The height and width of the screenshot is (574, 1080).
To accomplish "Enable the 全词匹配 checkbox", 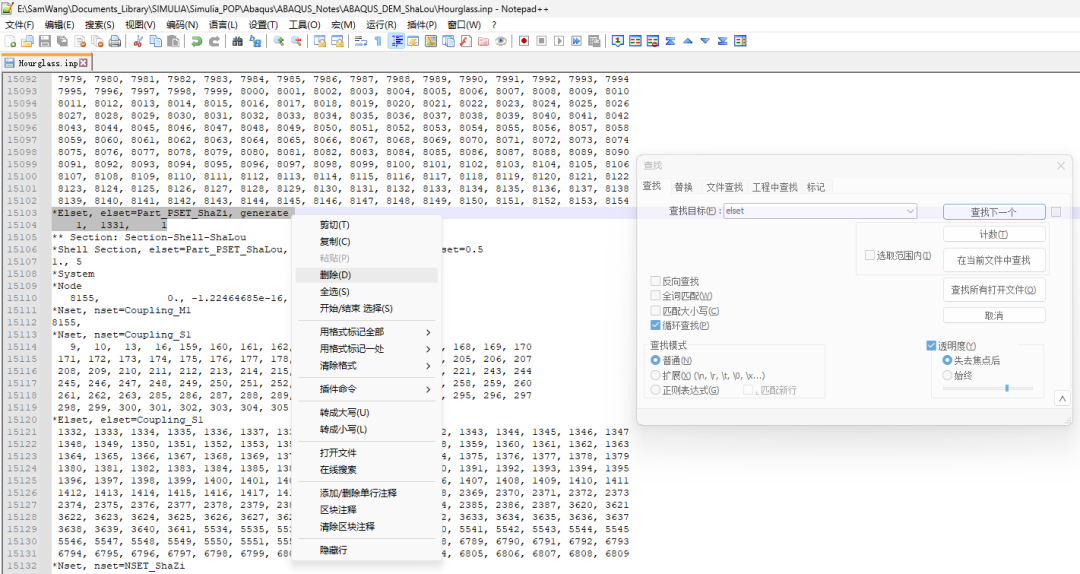I will coord(655,296).
